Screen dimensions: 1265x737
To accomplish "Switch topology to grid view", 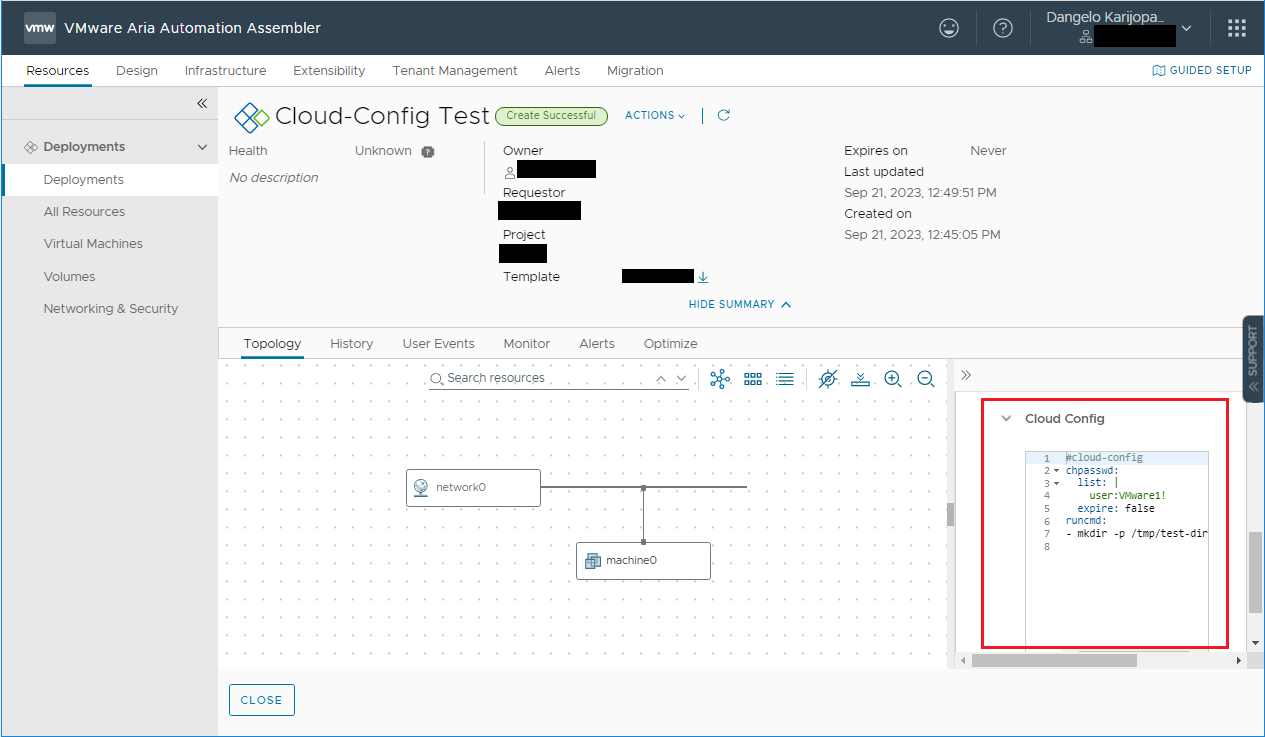I will coord(753,378).
